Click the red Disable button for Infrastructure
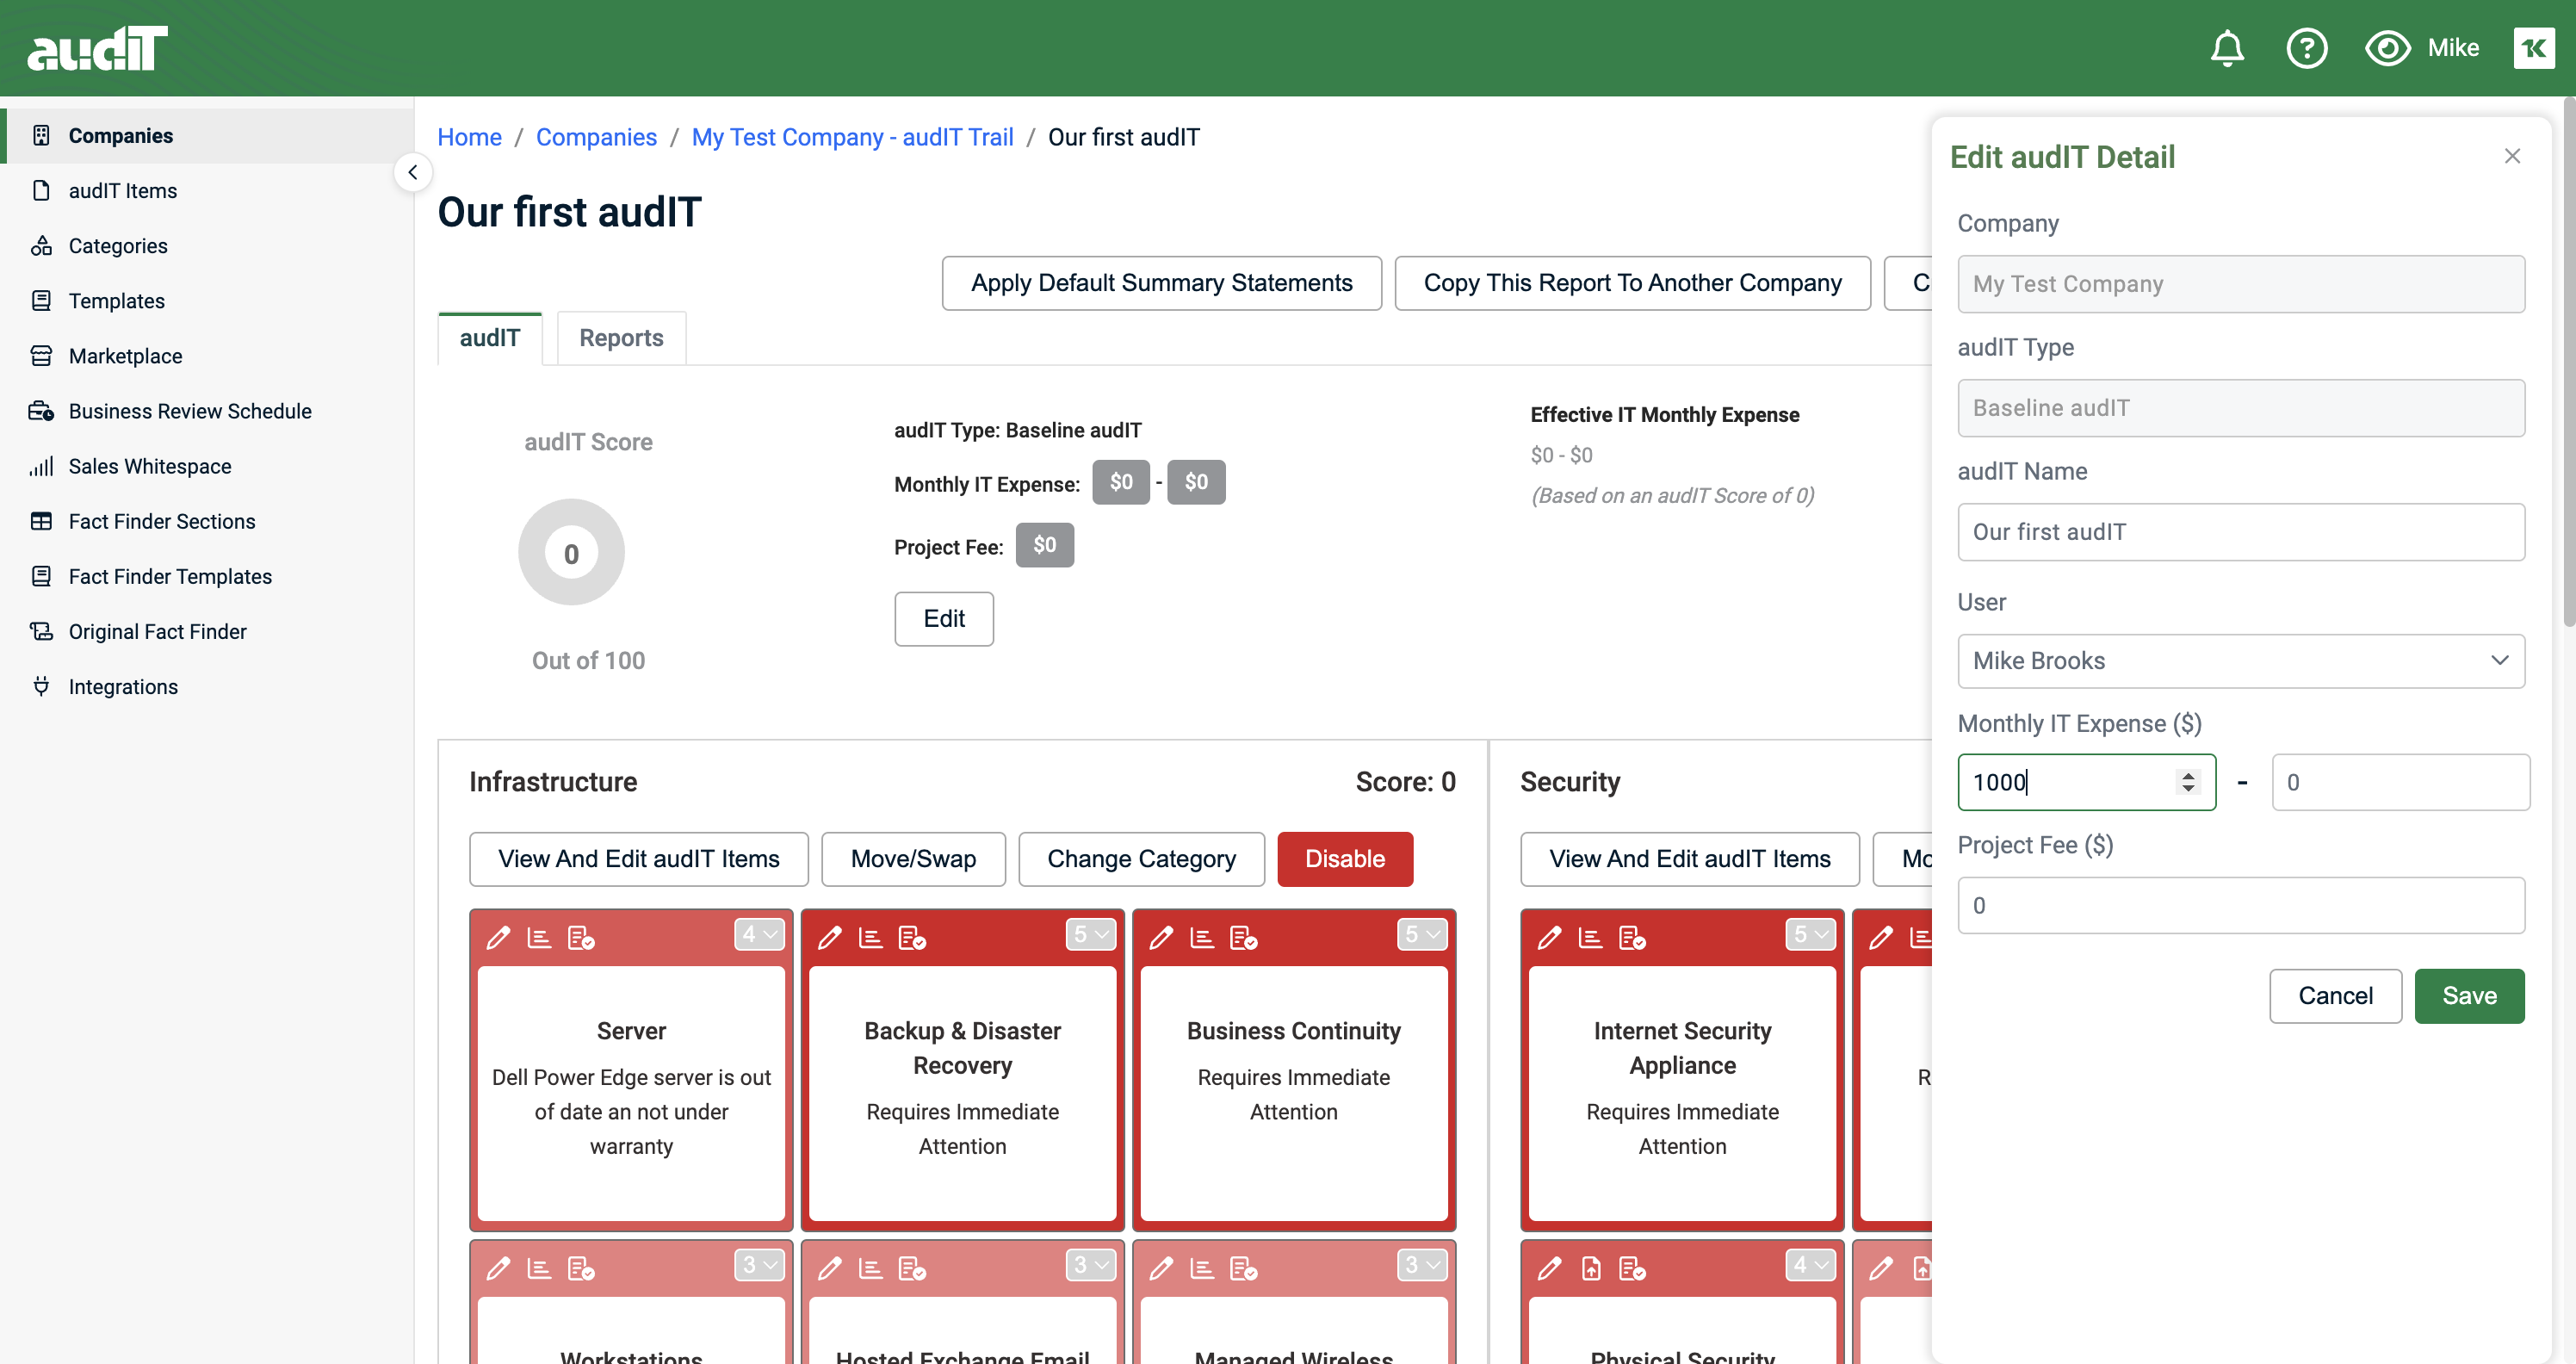The height and width of the screenshot is (1364, 2576). (1345, 859)
